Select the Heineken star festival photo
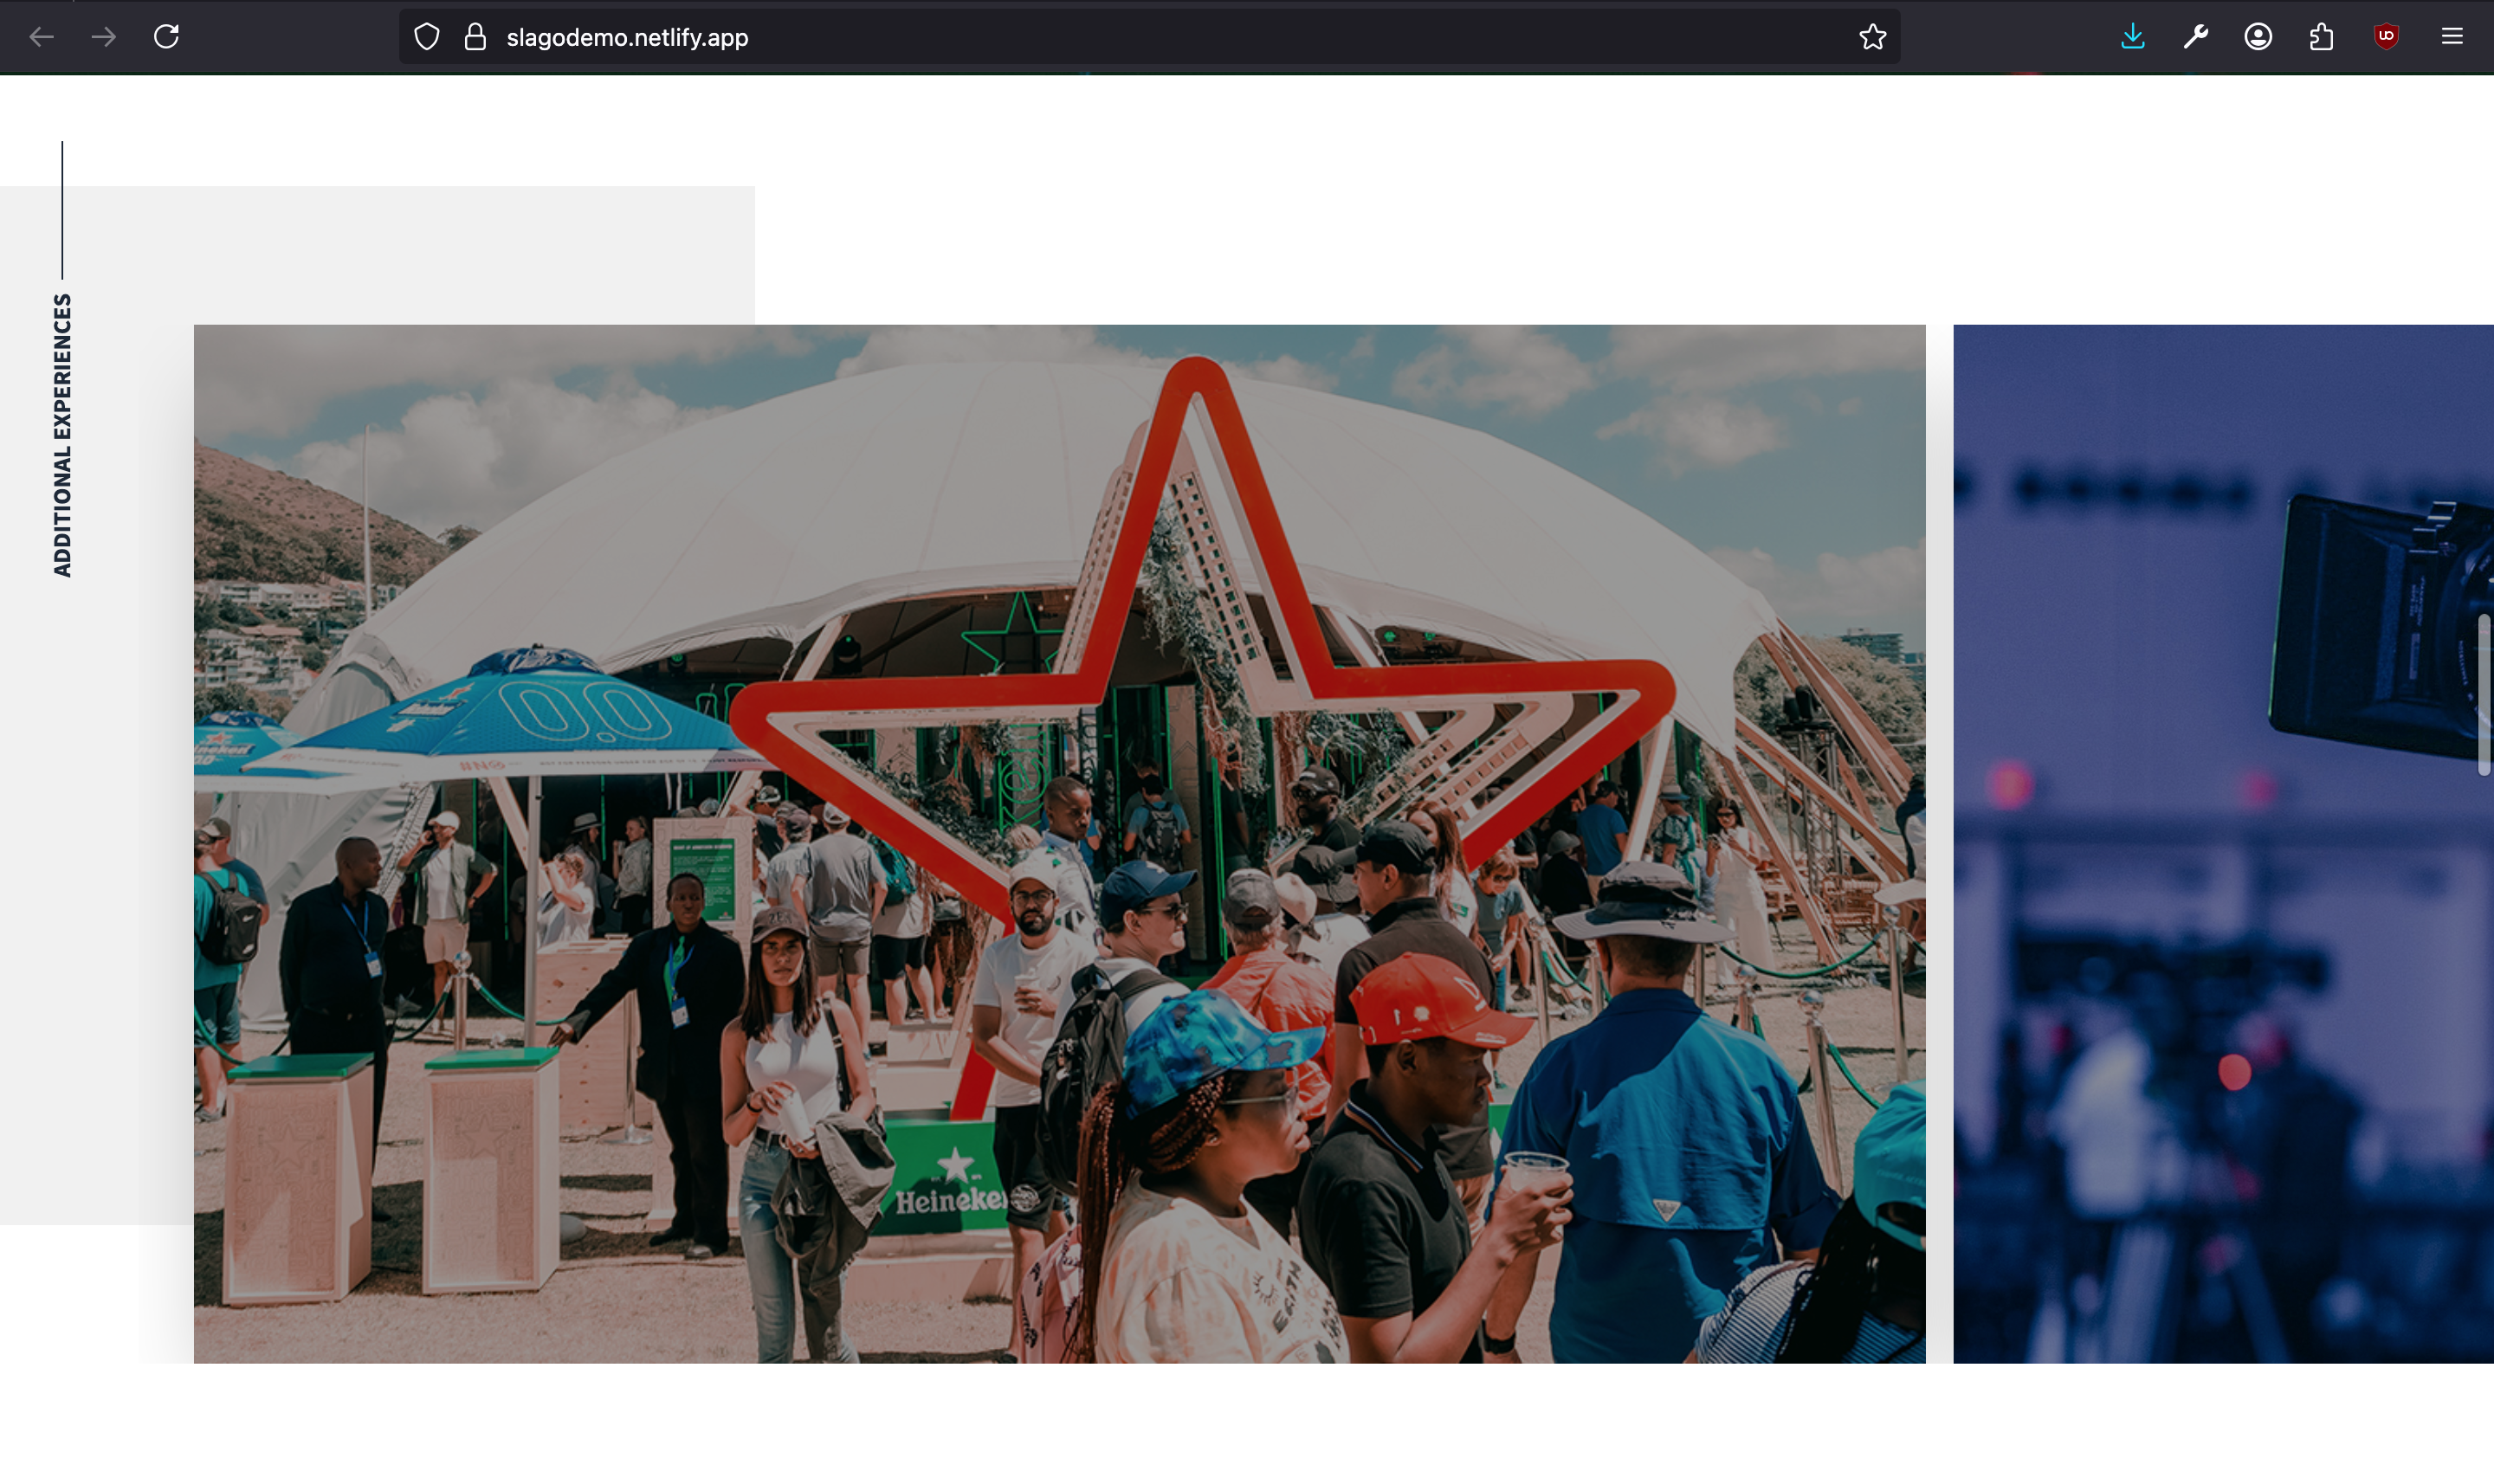 pyautogui.click(x=1059, y=843)
